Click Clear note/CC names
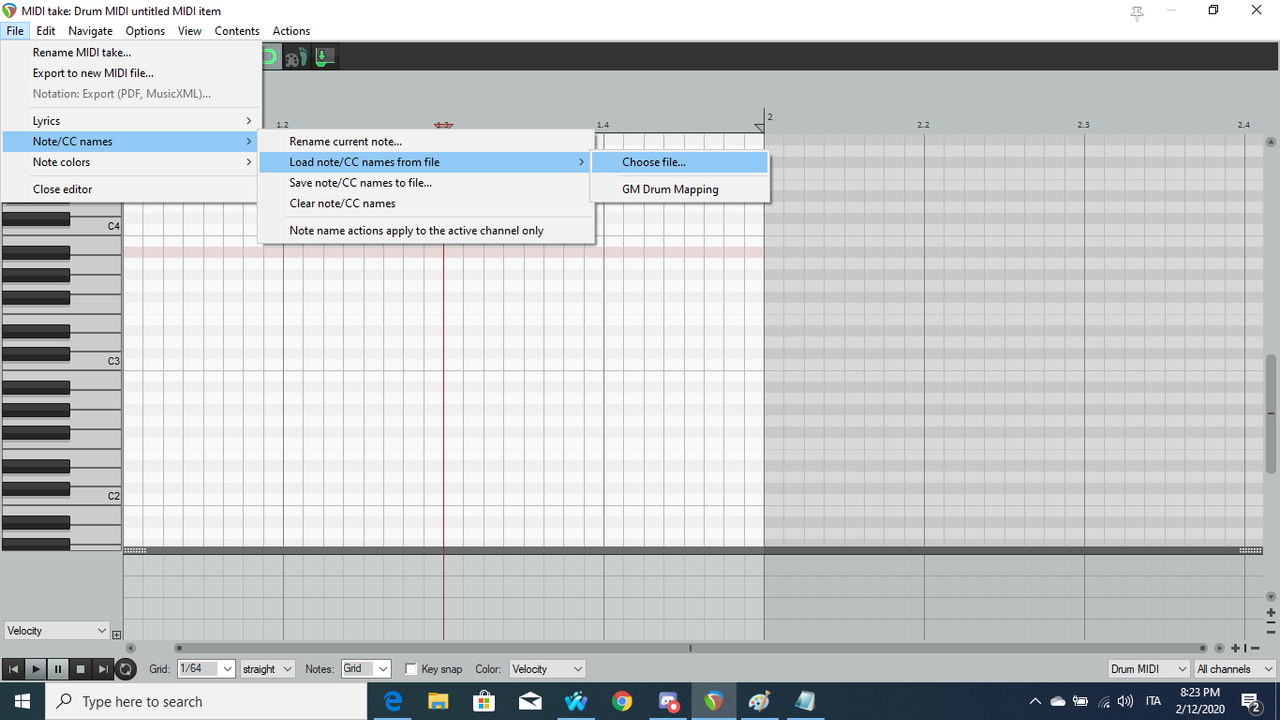1280x720 pixels. coord(343,203)
